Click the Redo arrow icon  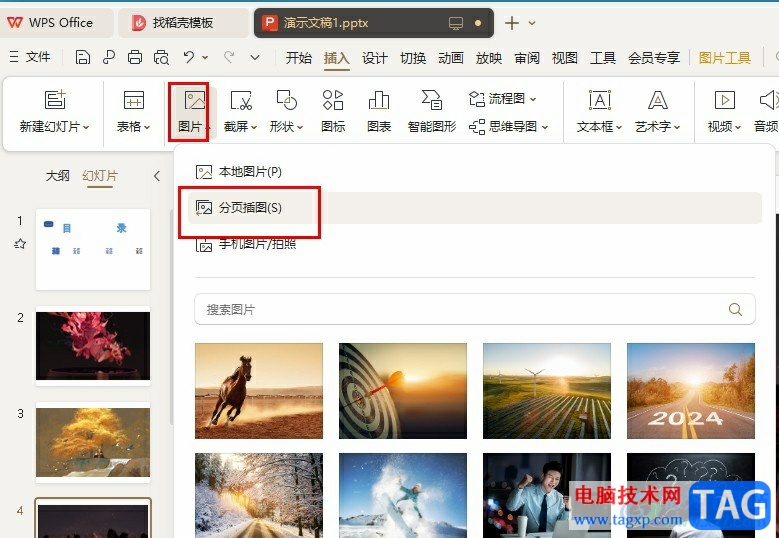229,57
